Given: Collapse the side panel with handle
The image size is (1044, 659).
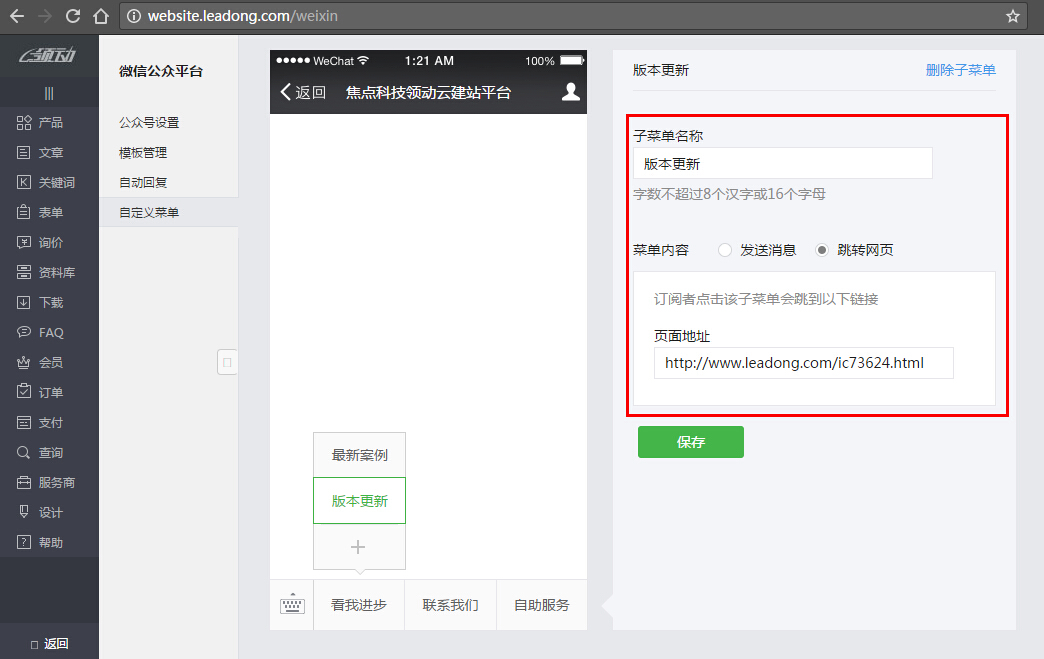Looking at the screenshot, I should pyautogui.click(x=227, y=362).
